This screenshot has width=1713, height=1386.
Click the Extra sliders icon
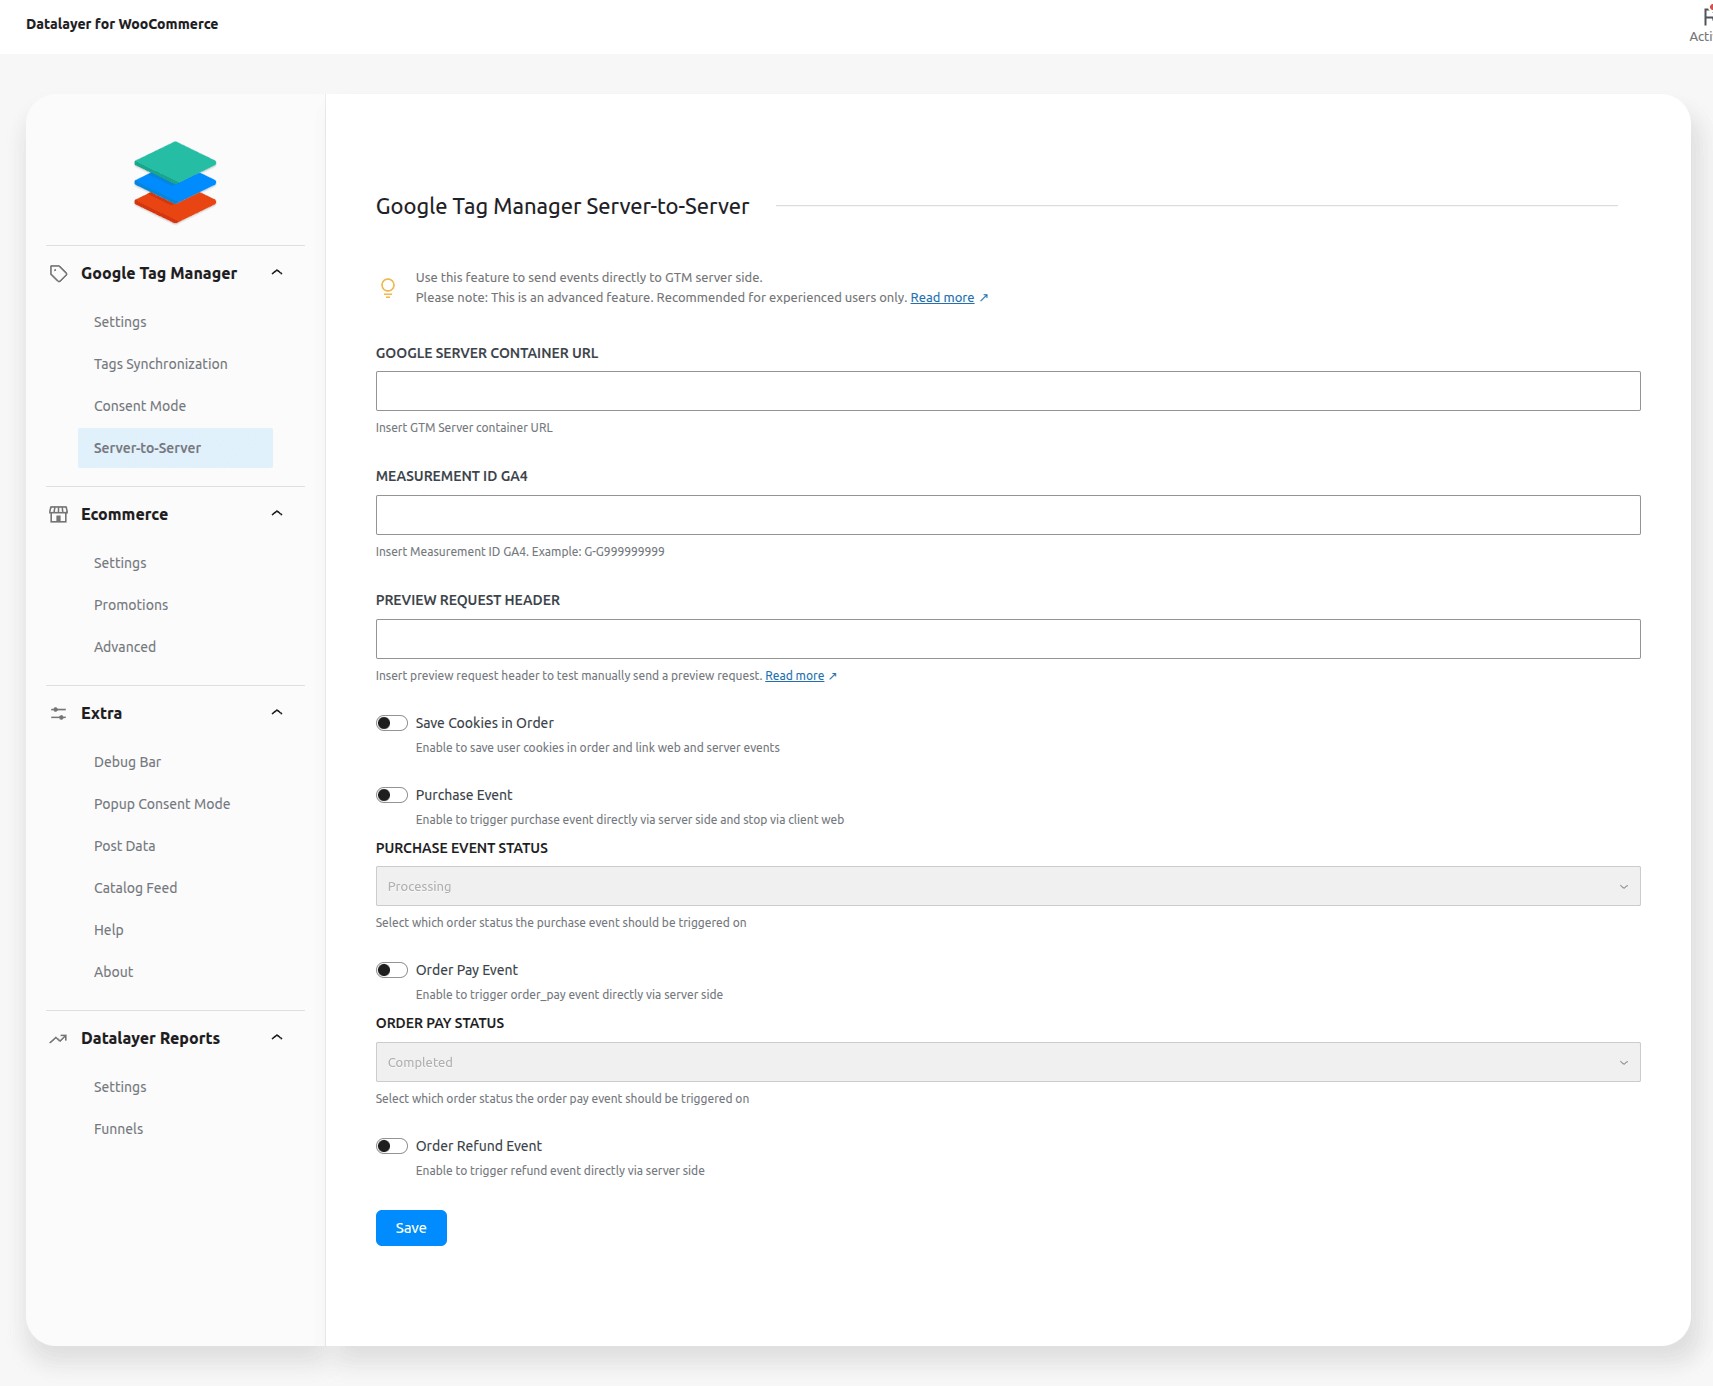(x=59, y=713)
